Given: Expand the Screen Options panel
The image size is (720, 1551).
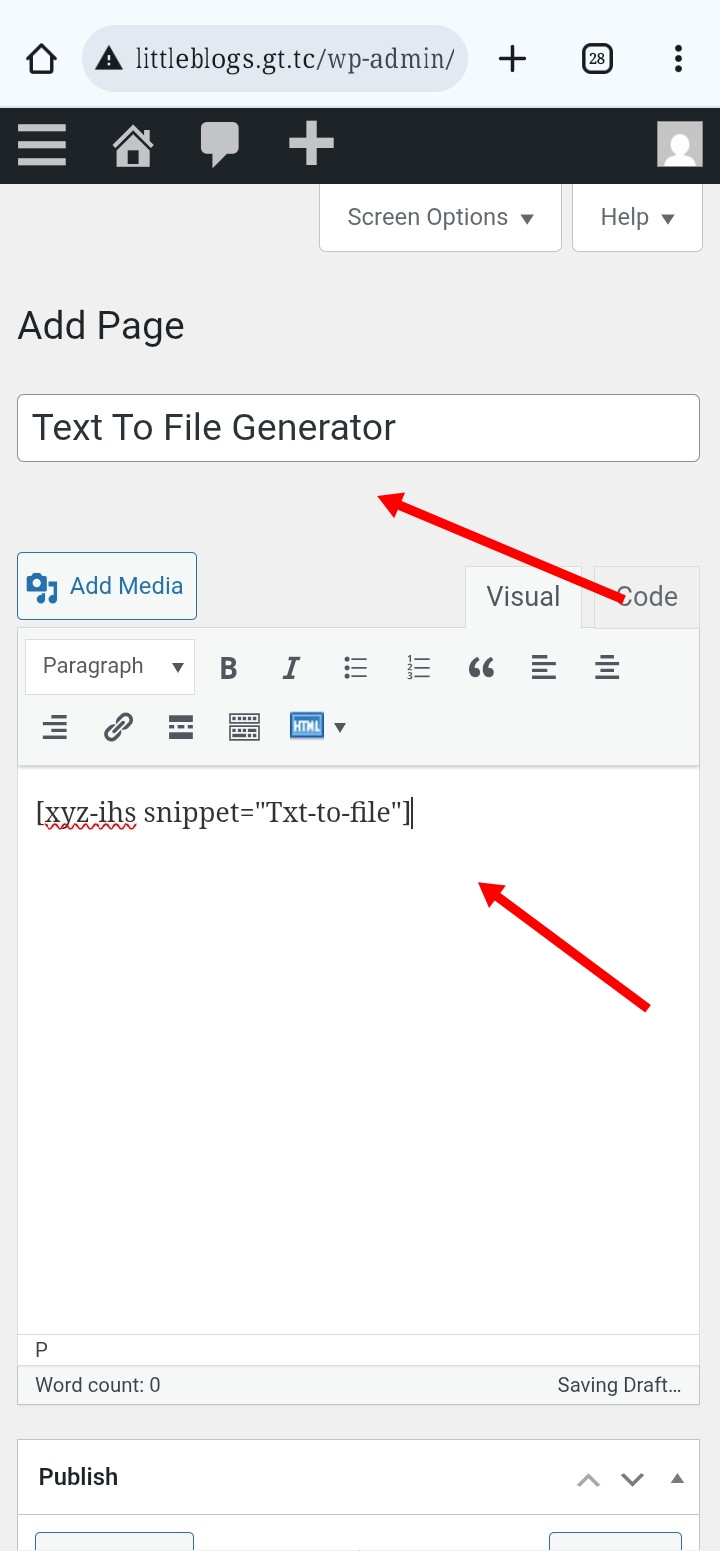Looking at the screenshot, I should [440, 218].
